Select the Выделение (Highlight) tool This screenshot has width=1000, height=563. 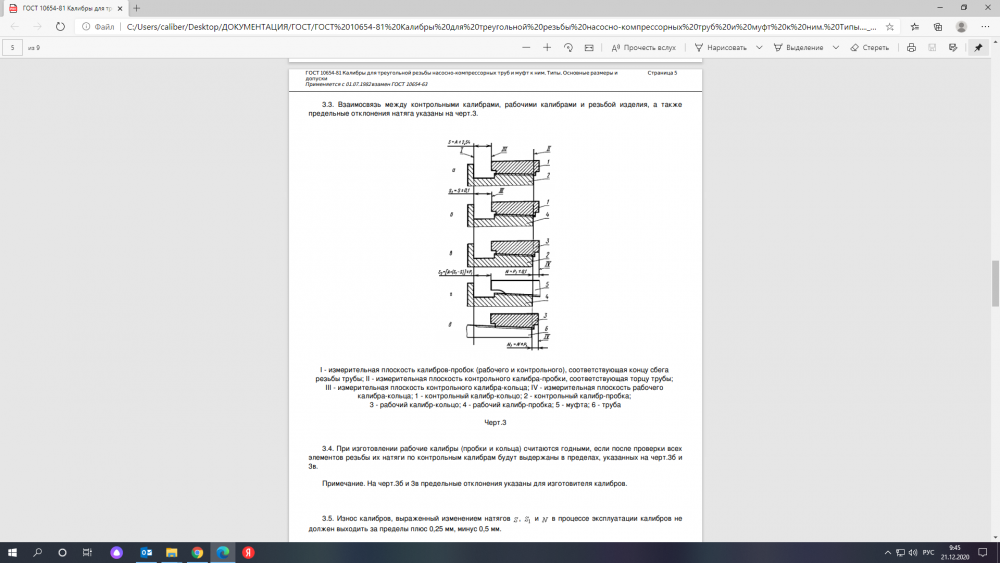798,48
